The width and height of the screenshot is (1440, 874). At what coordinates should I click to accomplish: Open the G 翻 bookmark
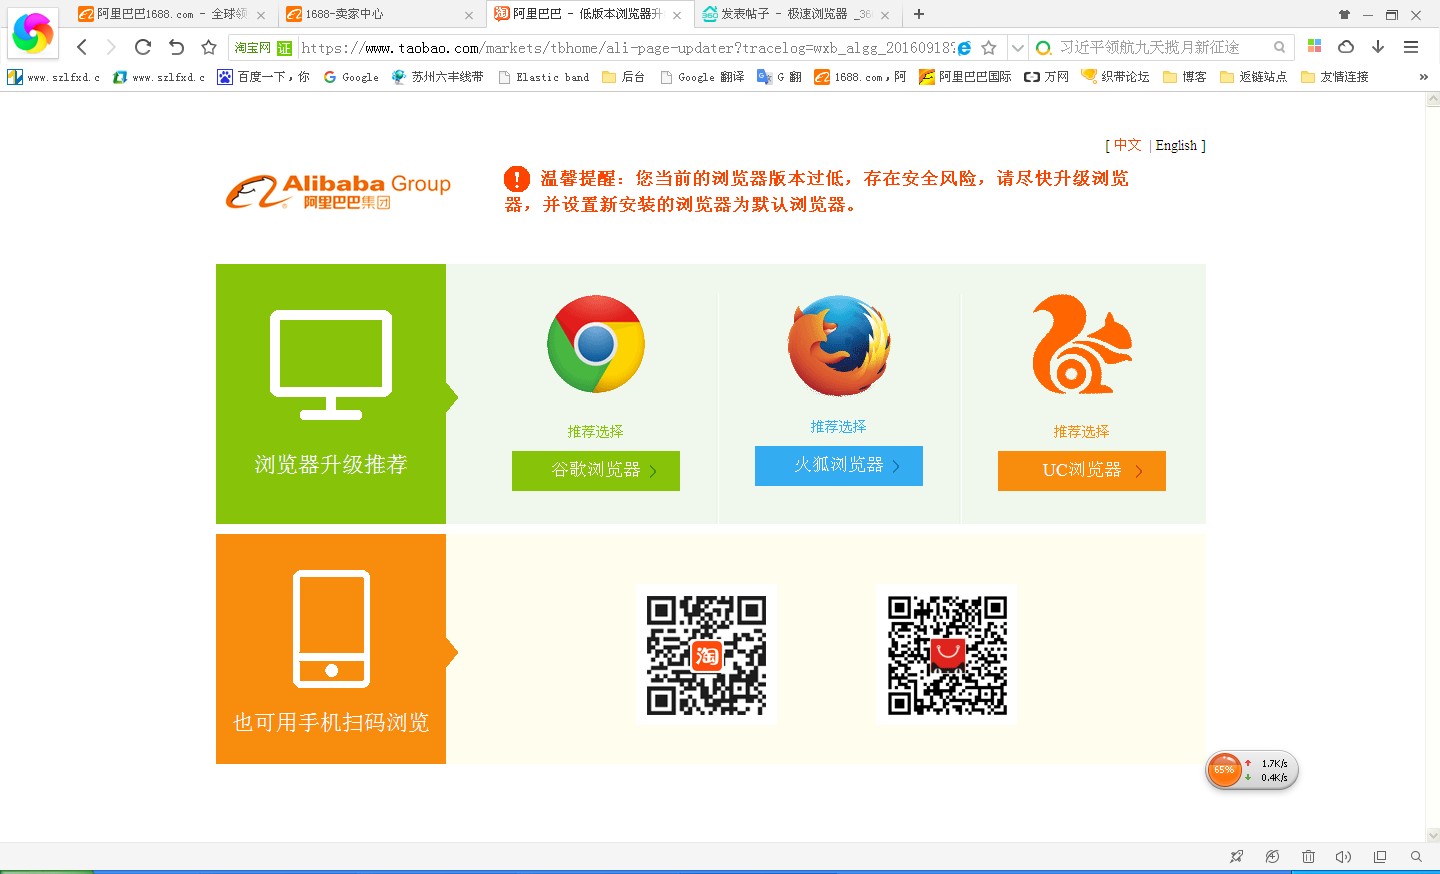pyautogui.click(x=779, y=77)
